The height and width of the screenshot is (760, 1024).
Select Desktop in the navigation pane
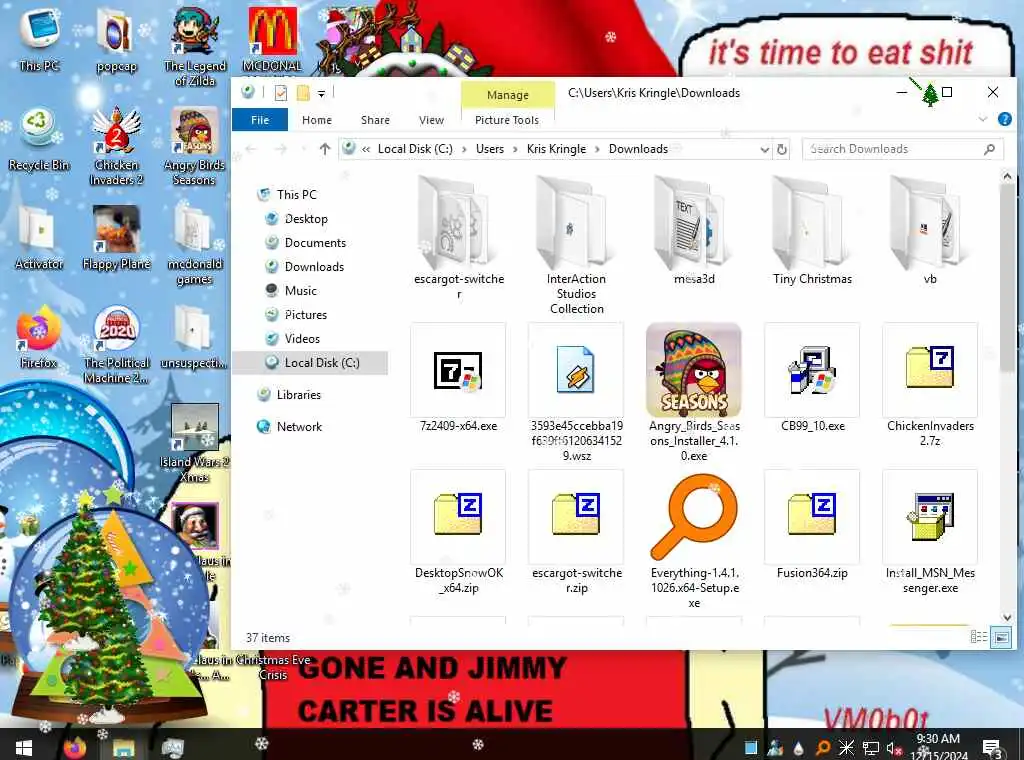tap(306, 219)
